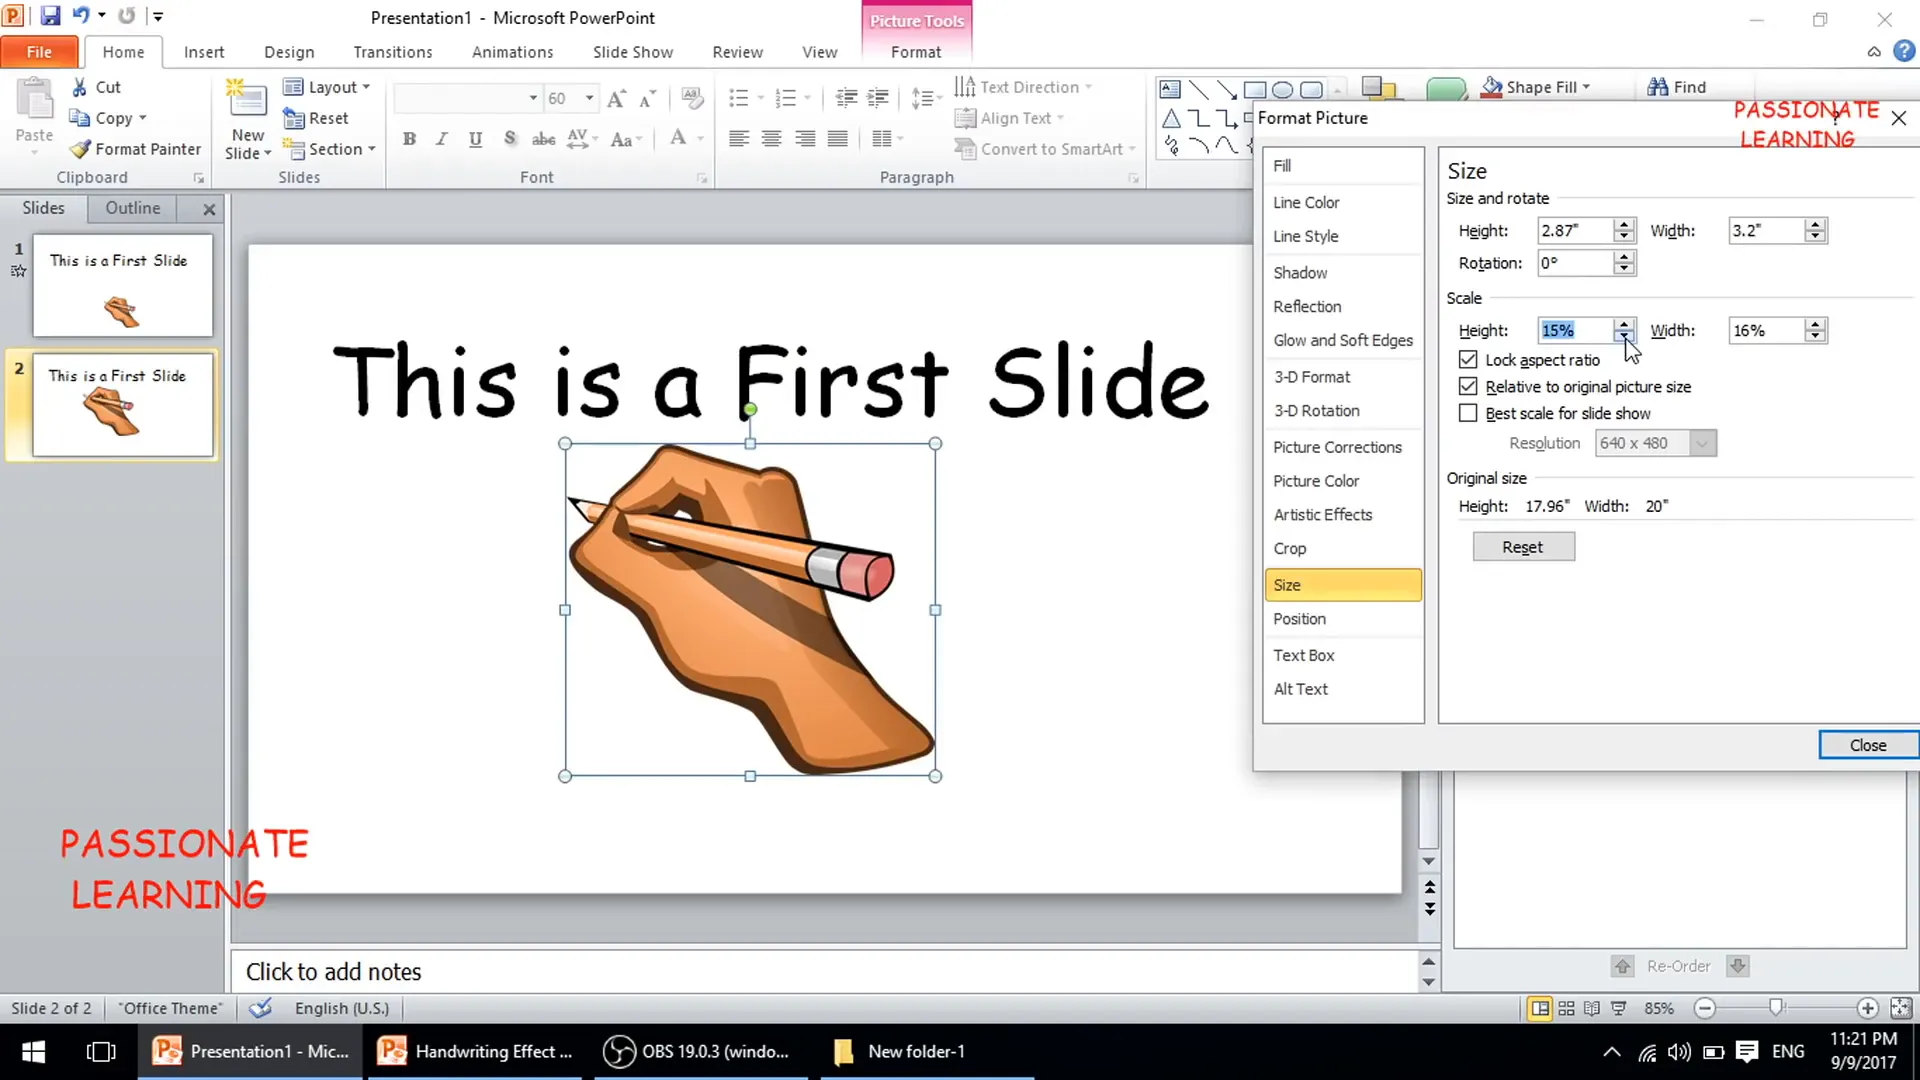Insert a New Slide using its icon
The image size is (1920, 1080).
coord(247,100)
